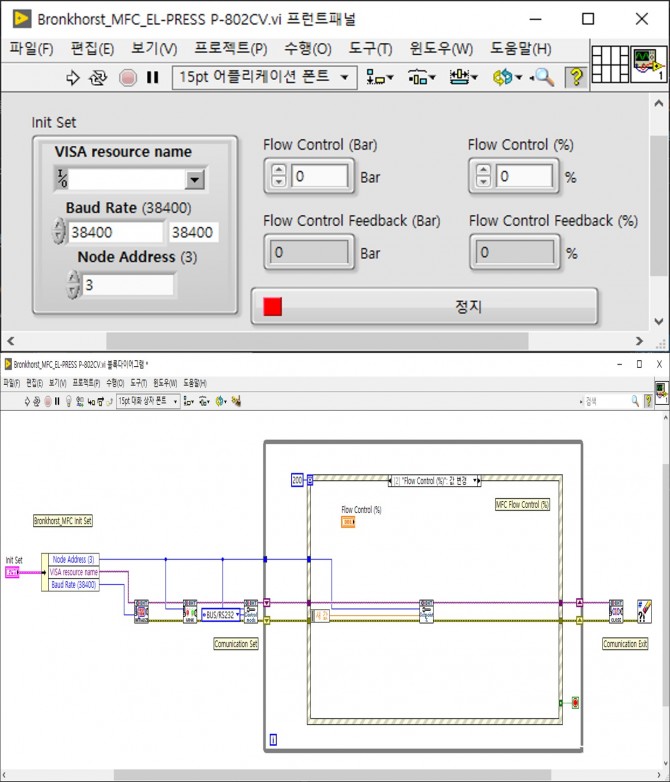Open 15pt application font dropdown
The height and width of the screenshot is (782, 670).
[265, 77]
